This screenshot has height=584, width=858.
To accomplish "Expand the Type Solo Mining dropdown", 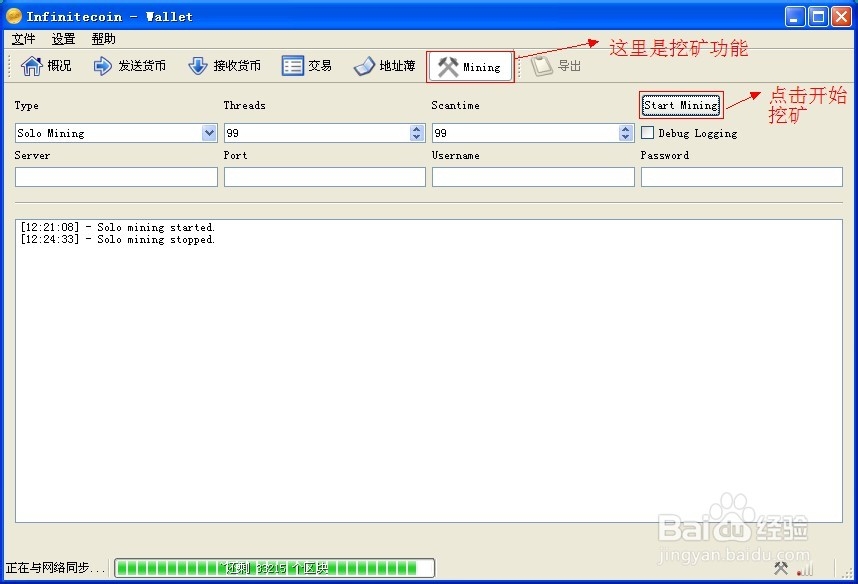I will click(x=209, y=133).
